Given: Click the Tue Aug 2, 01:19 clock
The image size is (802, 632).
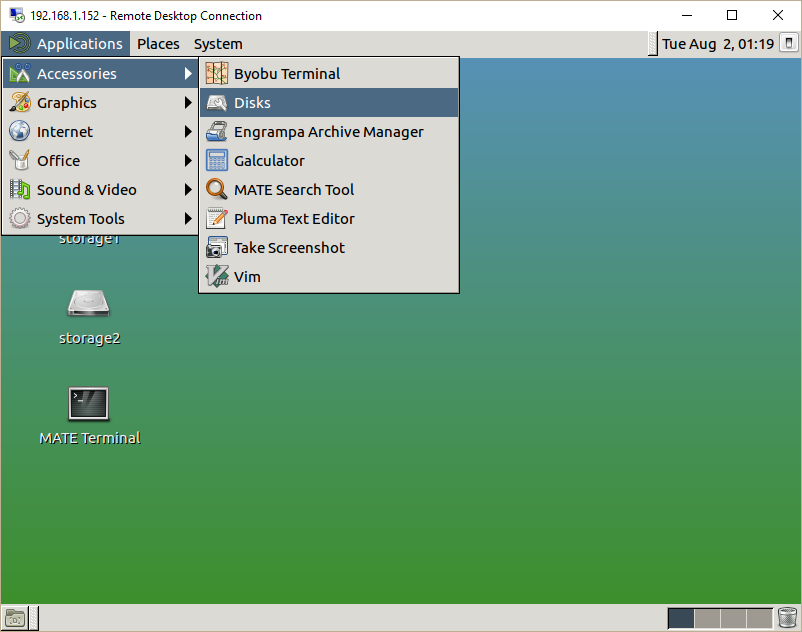Looking at the screenshot, I should coord(718,44).
